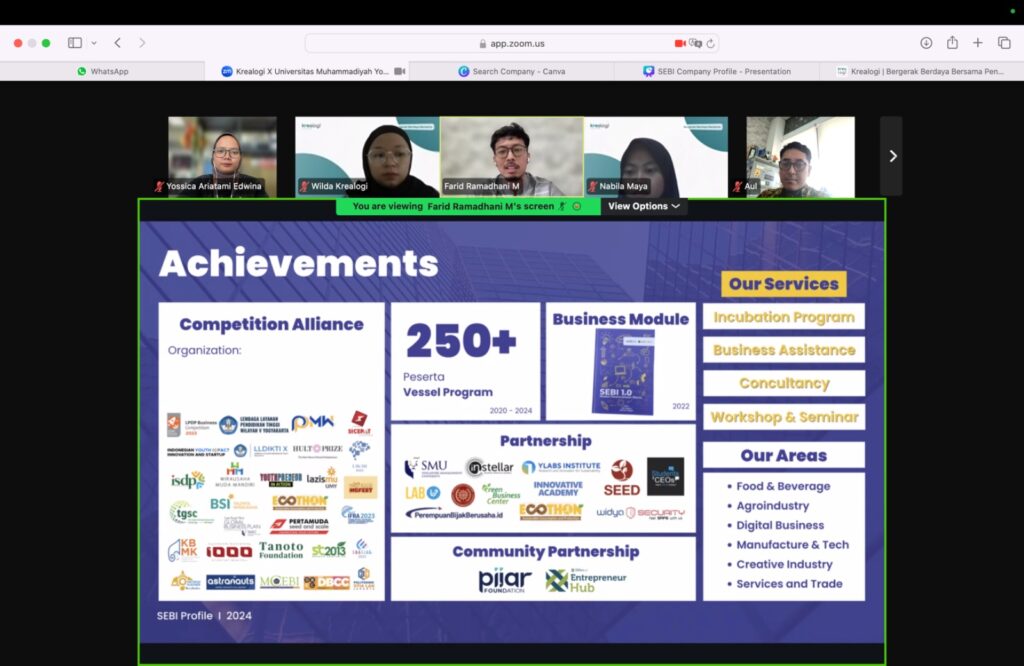Image resolution: width=1024 pixels, height=666 pixels.
Task: Switch to Search Company - Canva tab
Action: 511,71
